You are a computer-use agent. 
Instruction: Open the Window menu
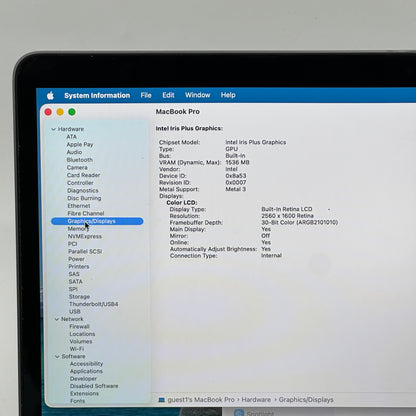pyautogui.click(x=198, y=95)
